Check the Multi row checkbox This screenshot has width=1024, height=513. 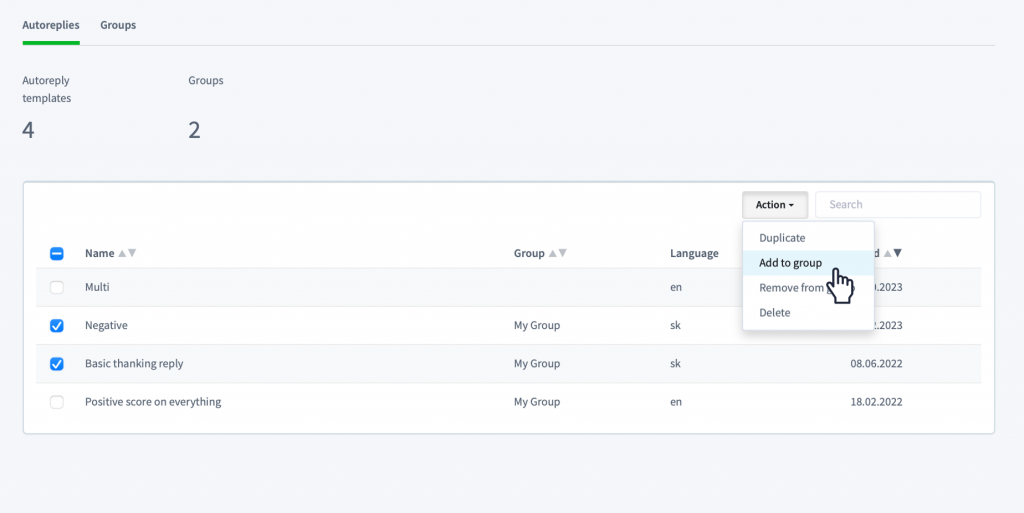tap(57, 287)
